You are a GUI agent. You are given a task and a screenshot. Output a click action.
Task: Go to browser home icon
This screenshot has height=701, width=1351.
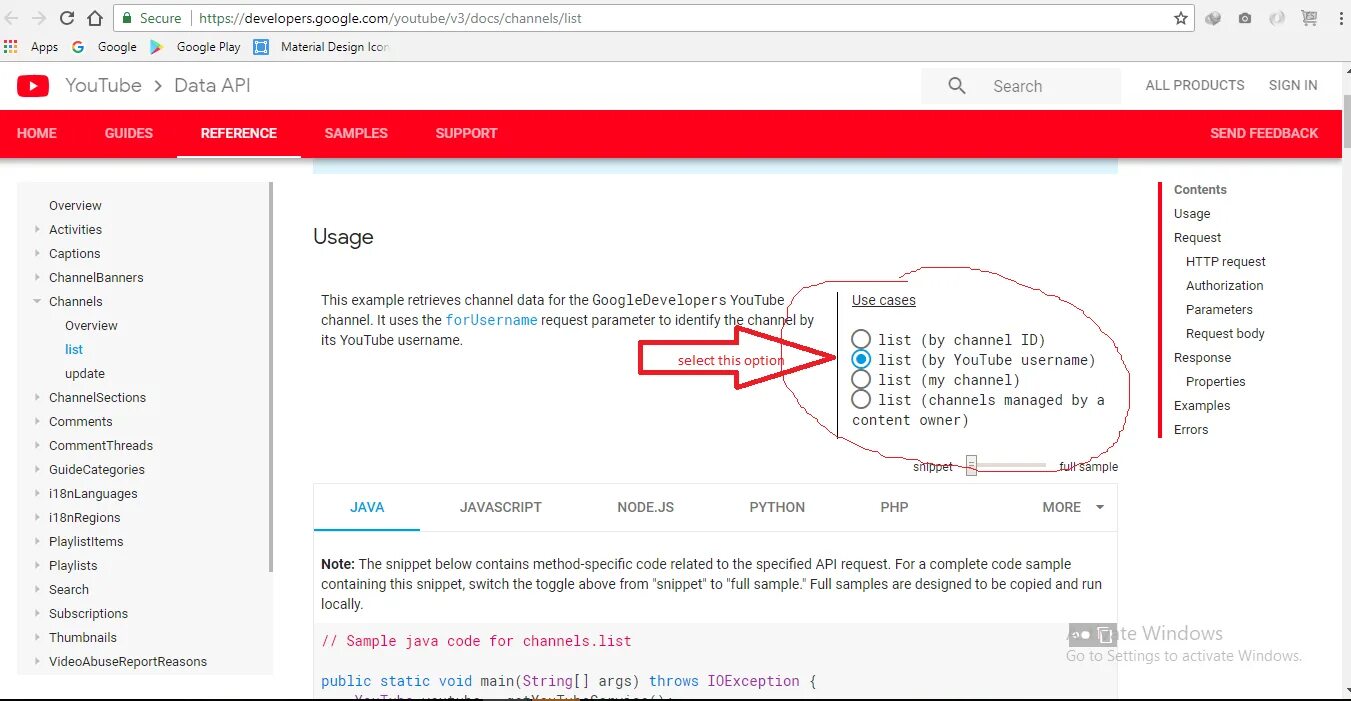[95, 18]
